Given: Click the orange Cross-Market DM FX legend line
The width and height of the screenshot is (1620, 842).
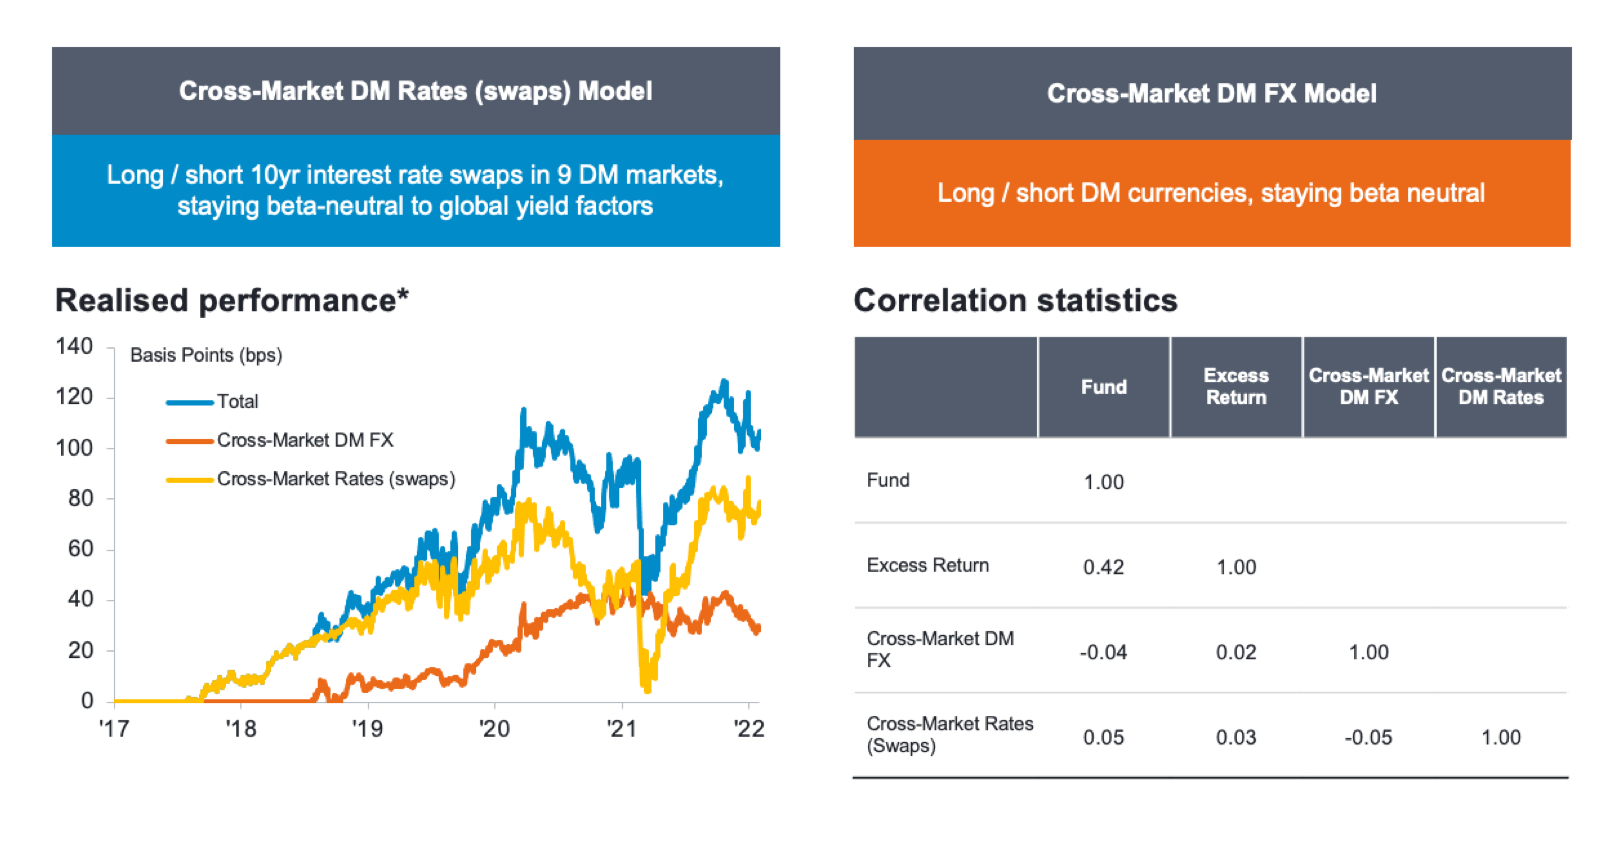Looking at the screenshot, I should 190,441.
